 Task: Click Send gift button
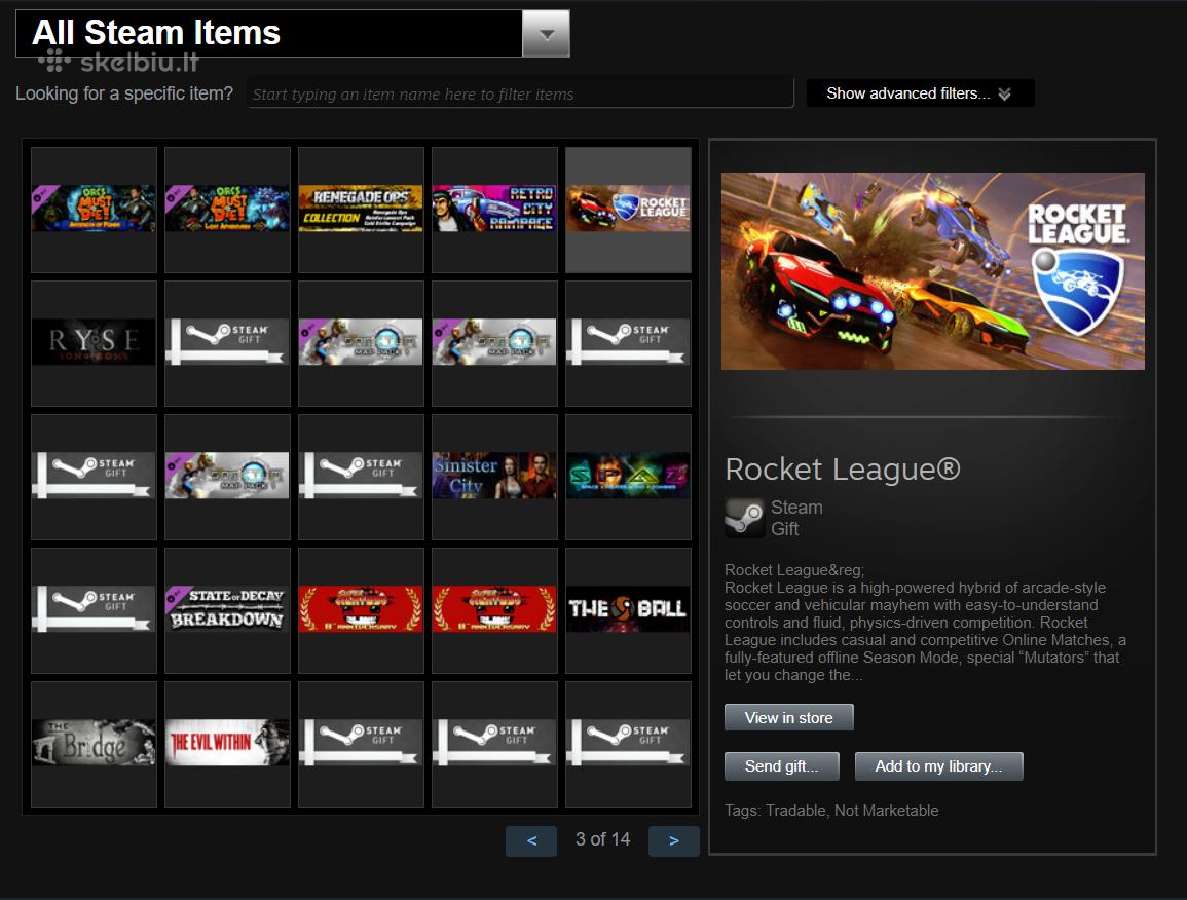click(x=782, y=766)
